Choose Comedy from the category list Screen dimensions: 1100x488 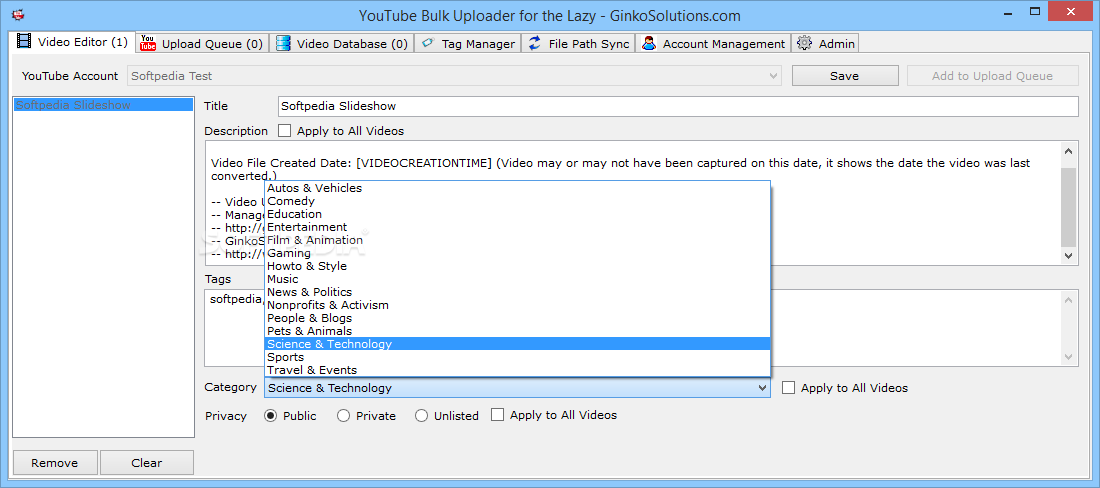518,201
